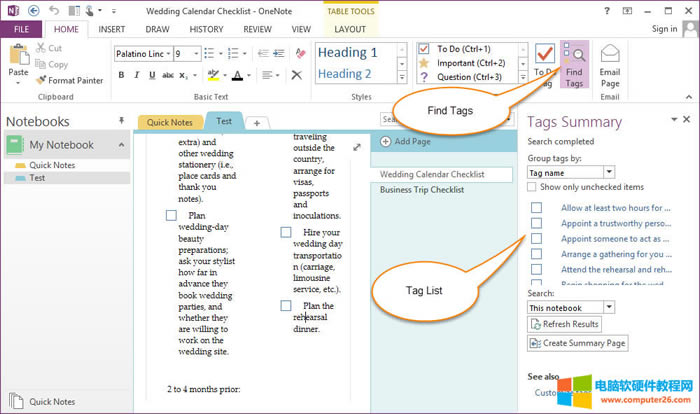Tick the 'Appoint a trustworthy person' tag checkbox

[x=537, y=223]
